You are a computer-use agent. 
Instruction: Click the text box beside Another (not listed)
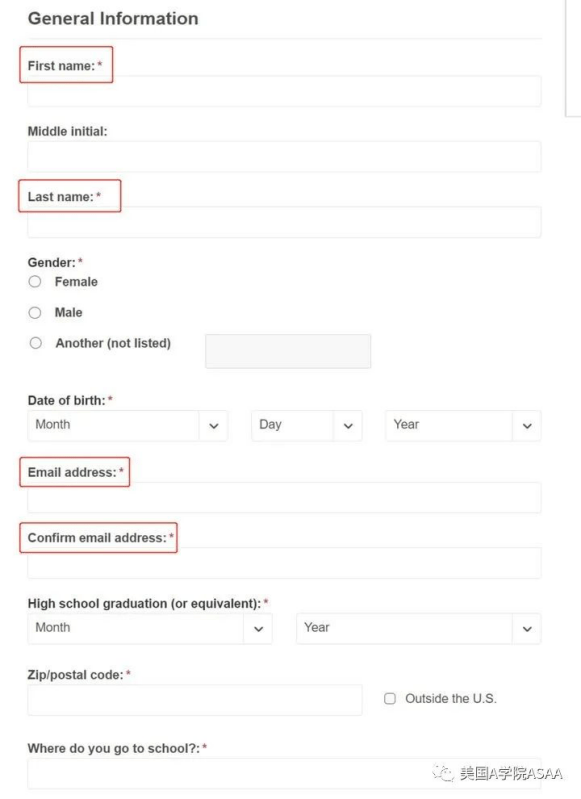[x=288, y=351]
